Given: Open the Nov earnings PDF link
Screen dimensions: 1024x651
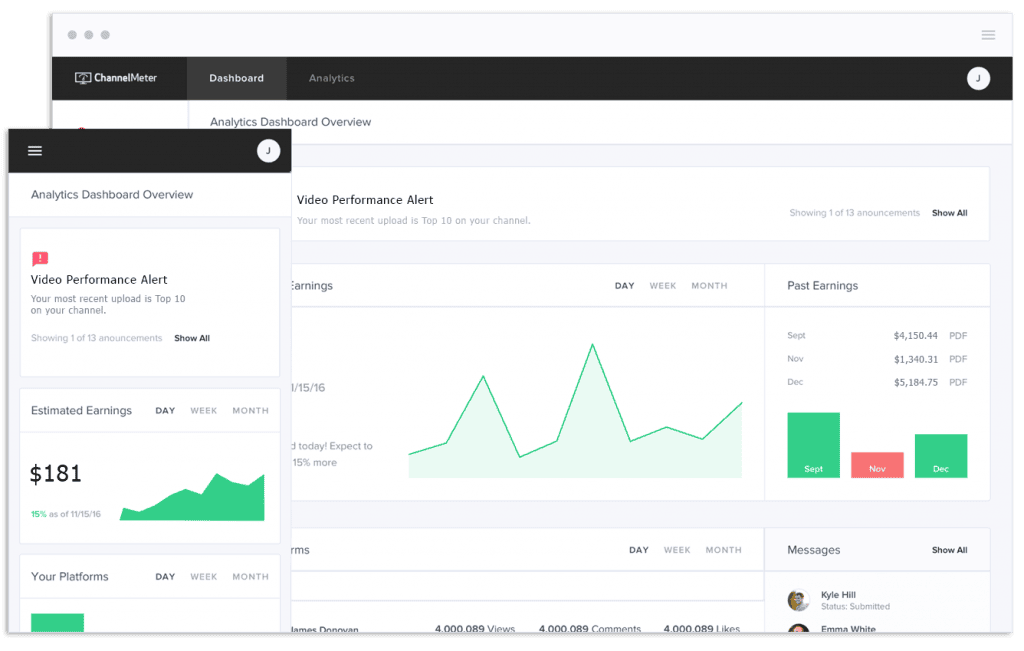Looking at the screenshot, I should click(x=958, y=359).
